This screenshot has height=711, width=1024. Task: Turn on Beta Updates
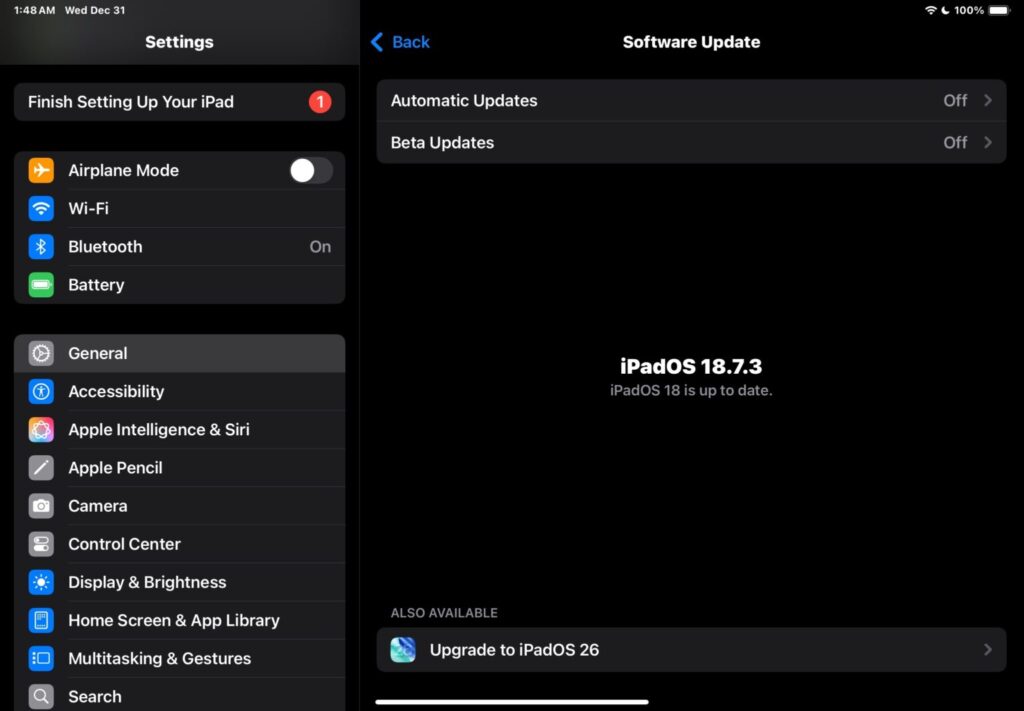(691, 142)
